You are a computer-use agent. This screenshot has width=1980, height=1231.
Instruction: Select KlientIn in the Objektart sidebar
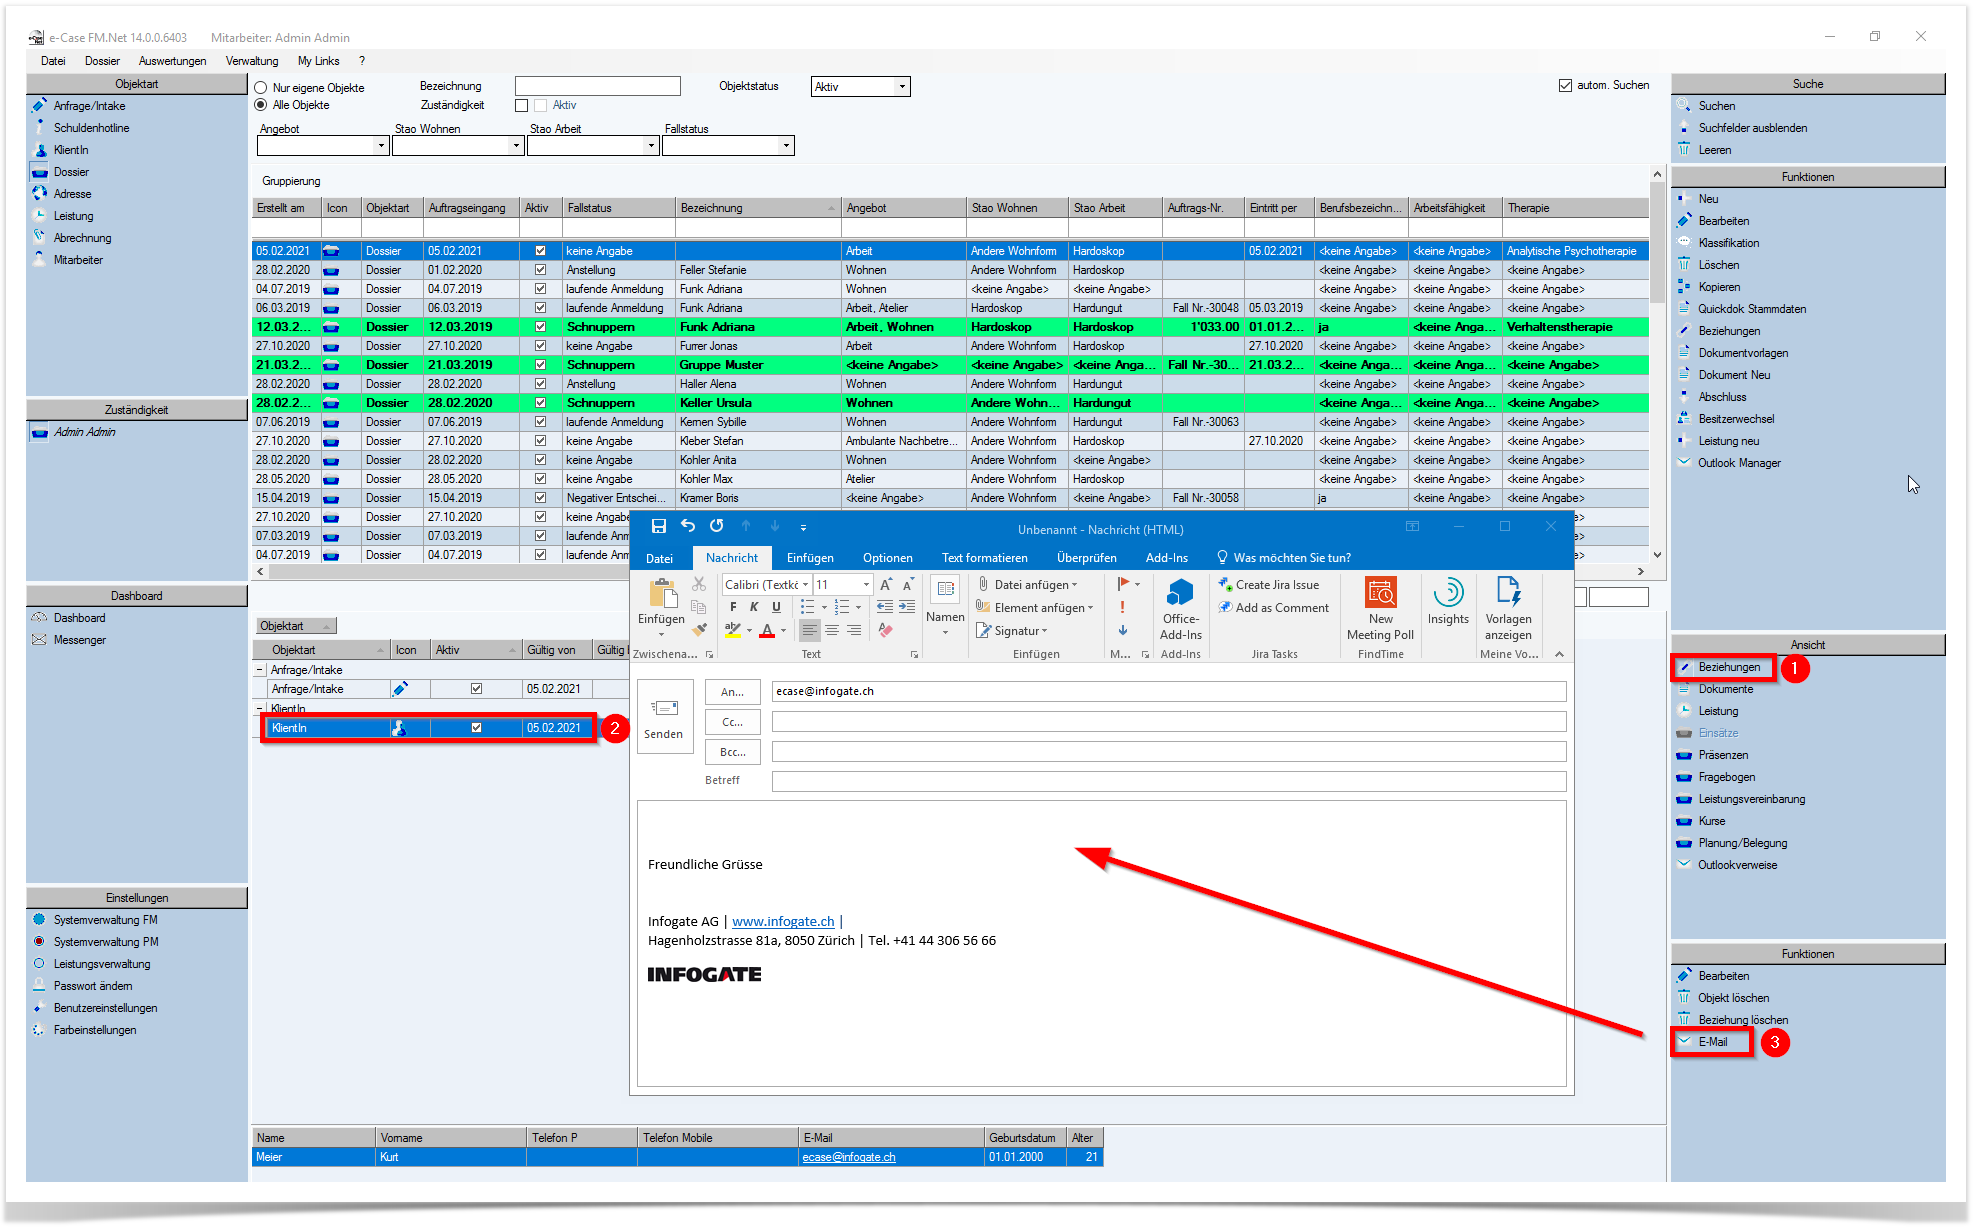[71, 150]
